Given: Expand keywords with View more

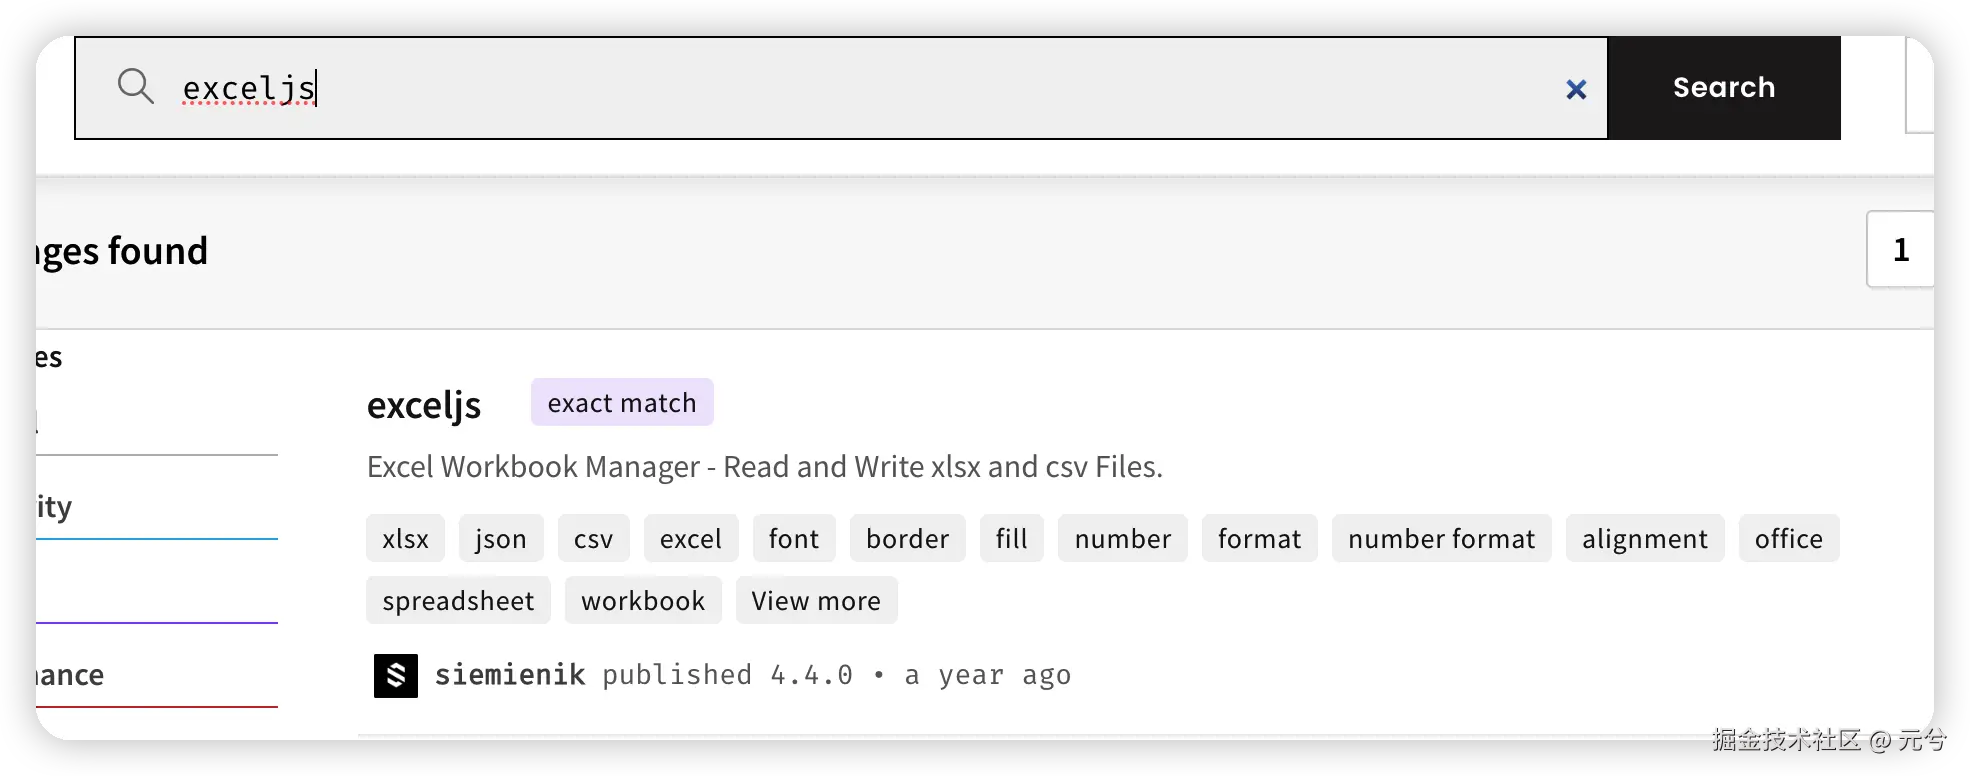Looking at the screenshot, I should click(816, 601).
